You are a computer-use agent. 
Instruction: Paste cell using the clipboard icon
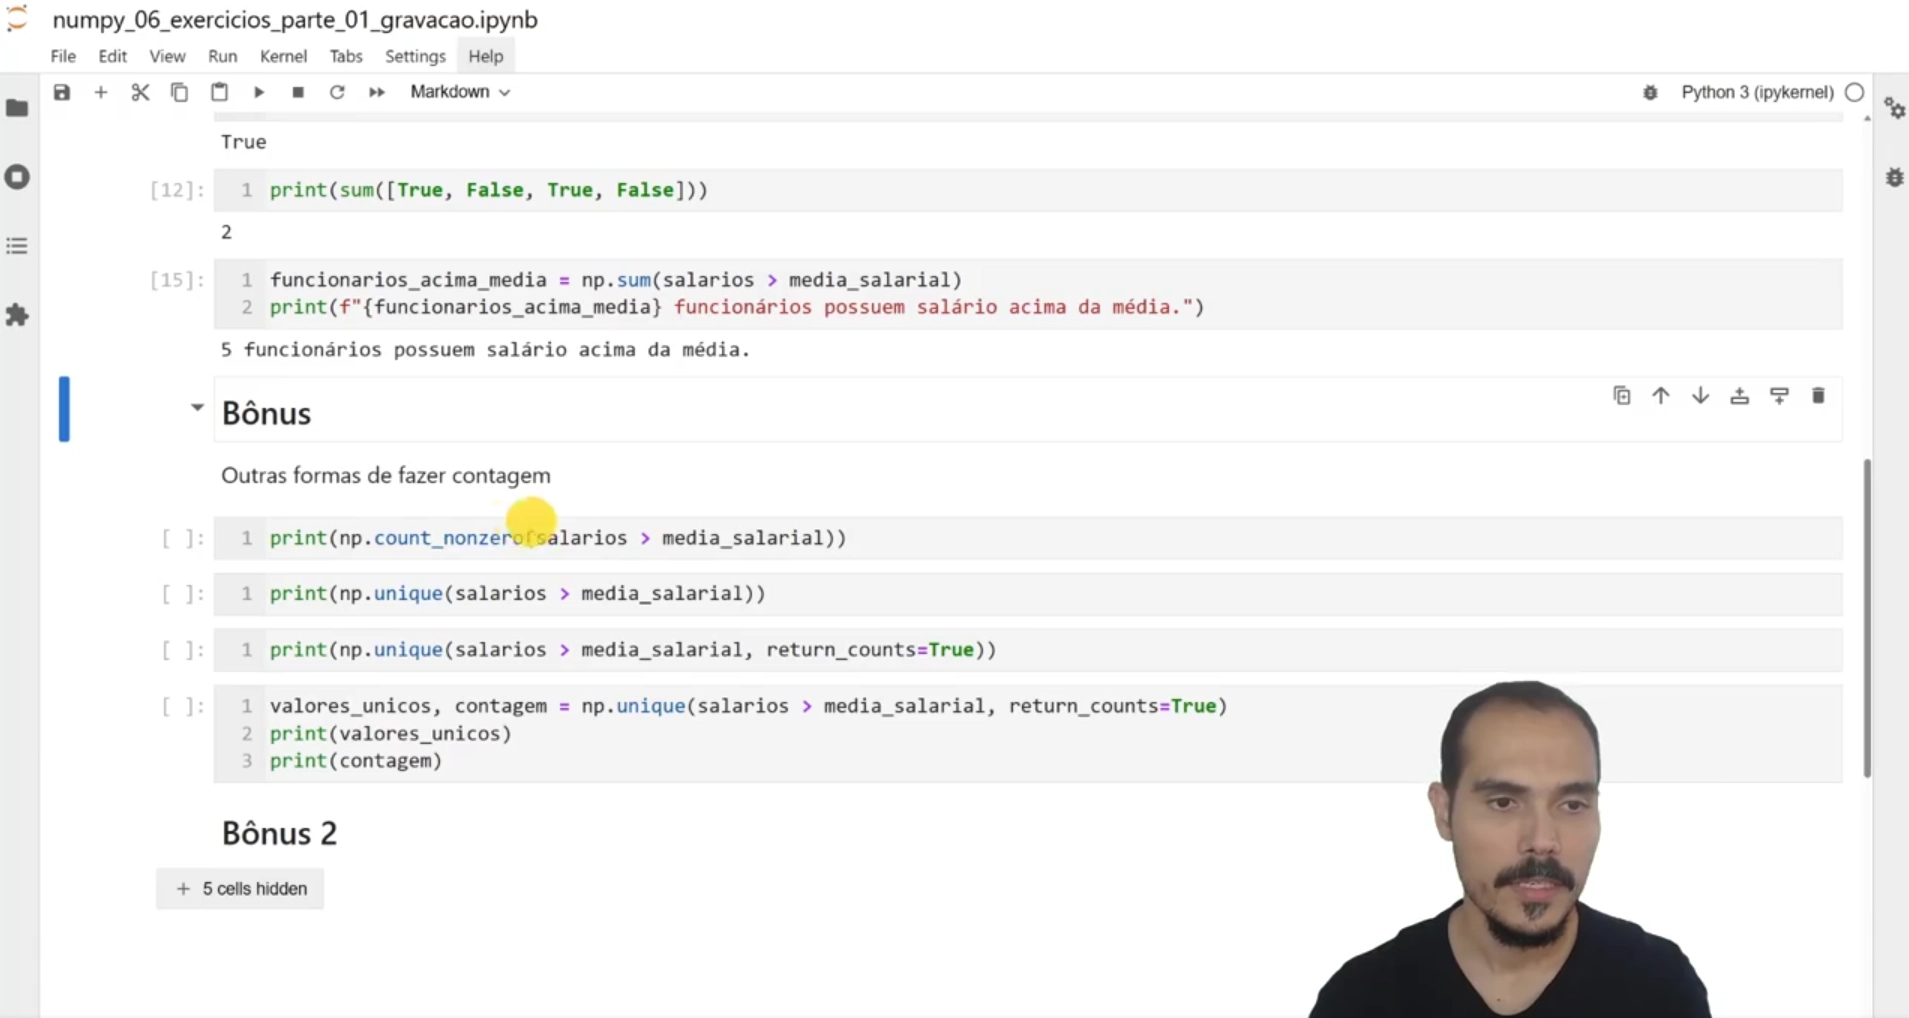[219, 92]
